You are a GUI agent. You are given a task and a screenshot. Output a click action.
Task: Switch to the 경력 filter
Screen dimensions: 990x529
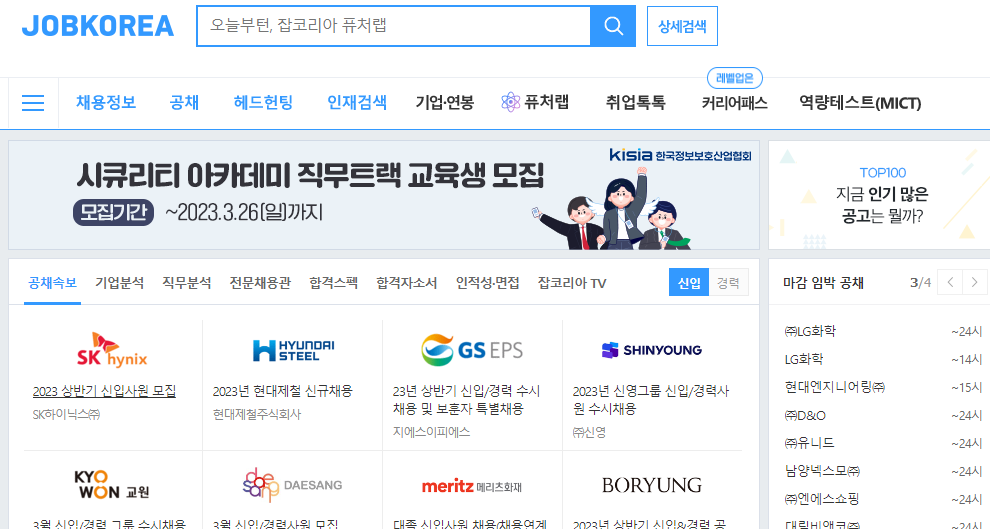tap(728, 283)
